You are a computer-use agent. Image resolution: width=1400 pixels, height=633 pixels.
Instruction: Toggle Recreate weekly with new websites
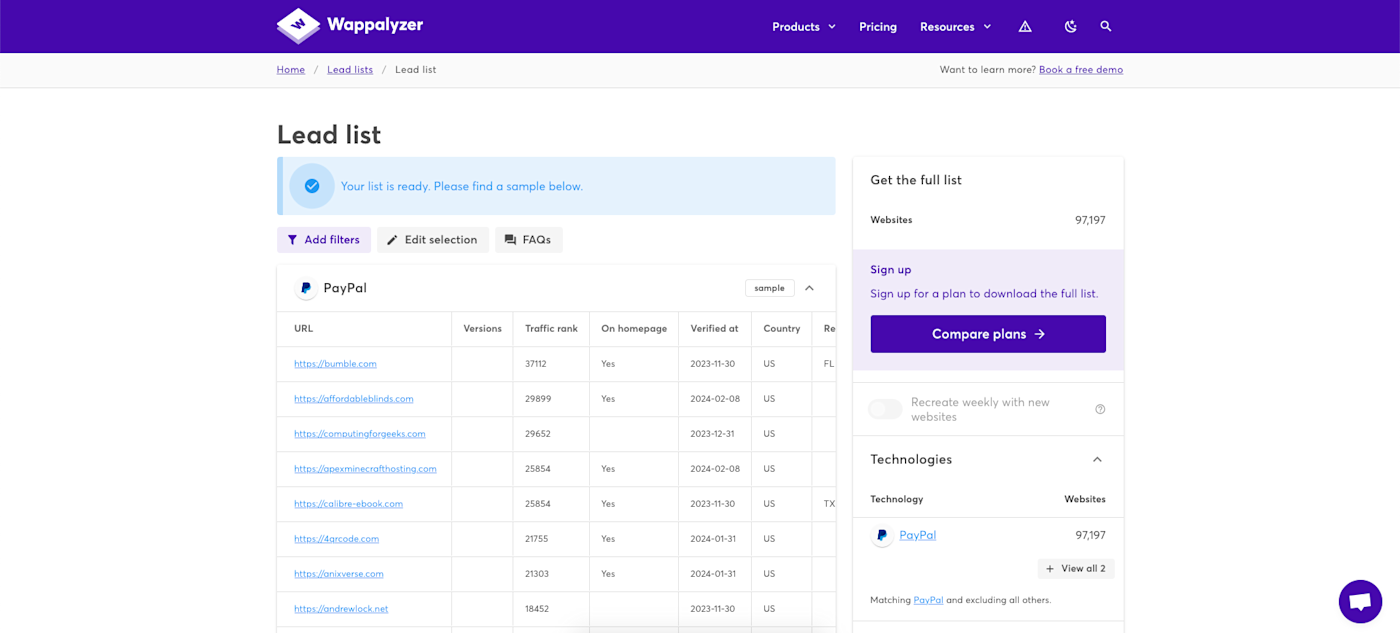tap(885, 409)
